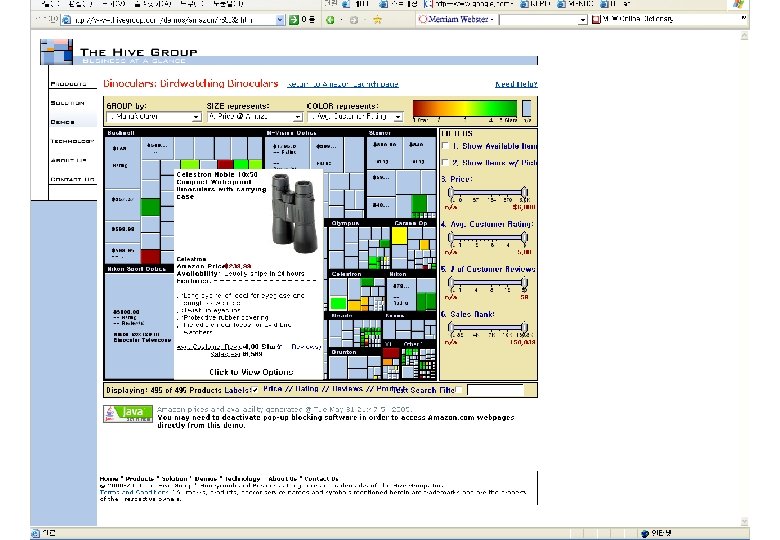This screenshot has width=780, height=540.
Task: Click the N-Vision Optics group header
Action: [314, 133]
